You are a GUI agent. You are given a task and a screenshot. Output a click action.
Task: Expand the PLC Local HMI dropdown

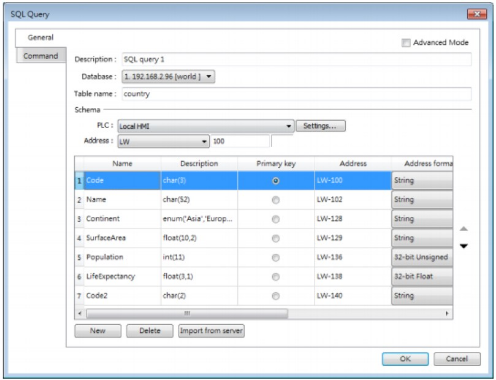coord(206,126)
